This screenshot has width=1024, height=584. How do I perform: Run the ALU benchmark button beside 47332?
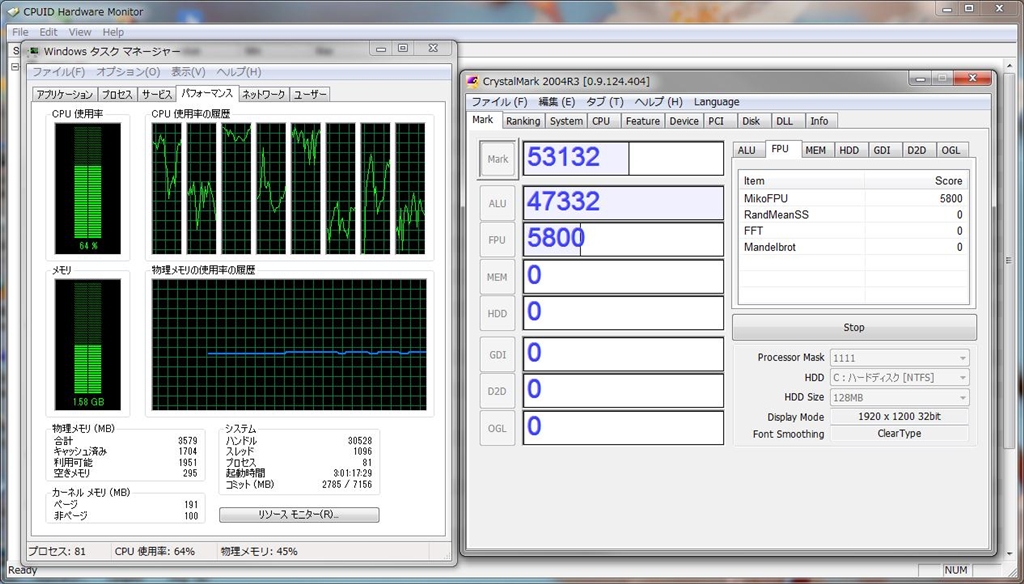tap(497, 203)
